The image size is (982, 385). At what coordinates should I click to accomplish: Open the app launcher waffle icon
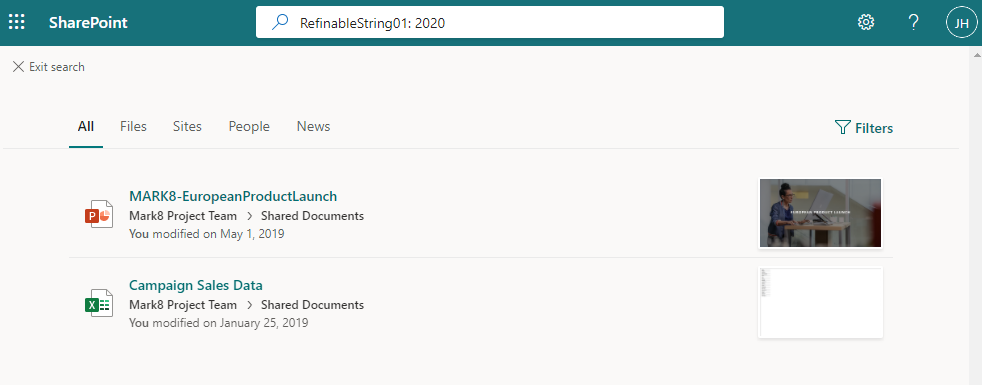point(16,23)
